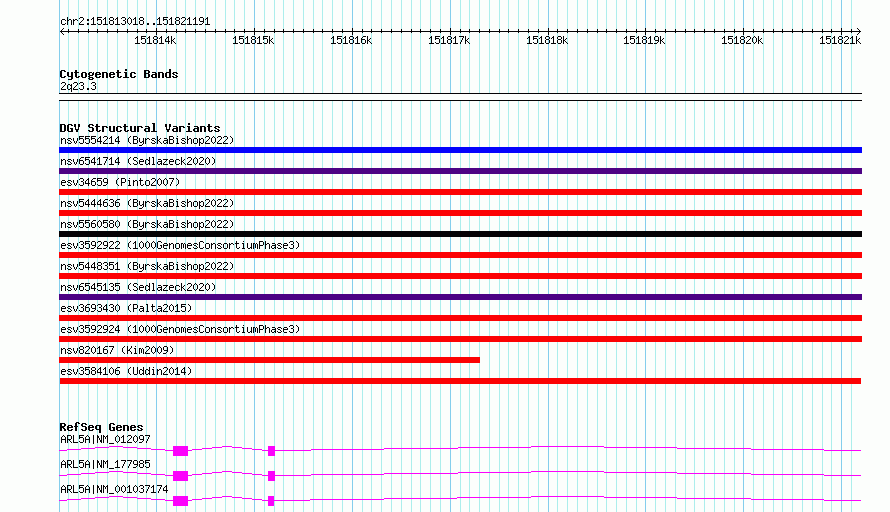Open the nsv5444636 (ByrskaBishop2022) label
Screen dimensions: 890x512
coord(147,203)
